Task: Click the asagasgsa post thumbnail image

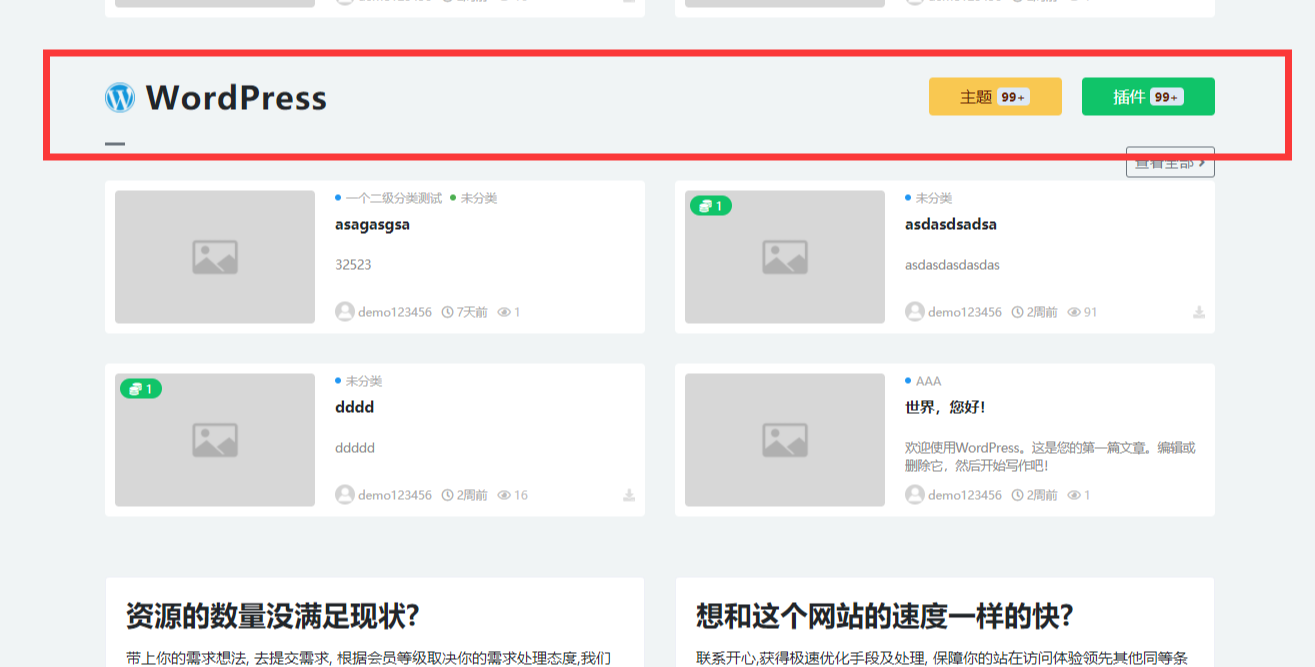Action: 215,257
